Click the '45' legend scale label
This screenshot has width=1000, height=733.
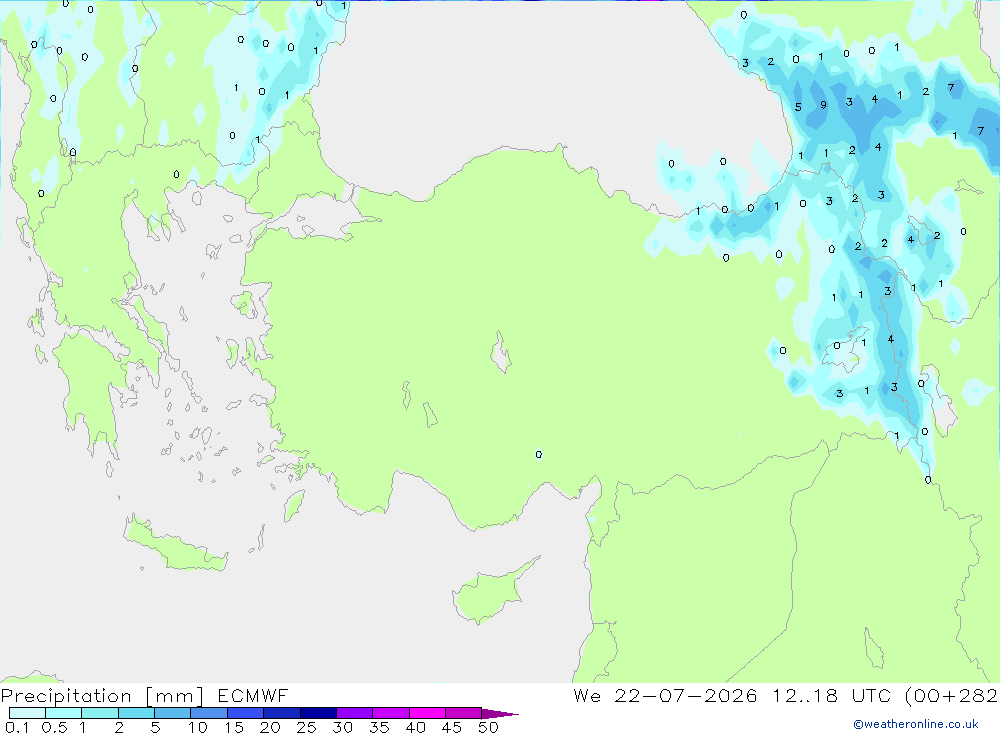click(452, 727)
